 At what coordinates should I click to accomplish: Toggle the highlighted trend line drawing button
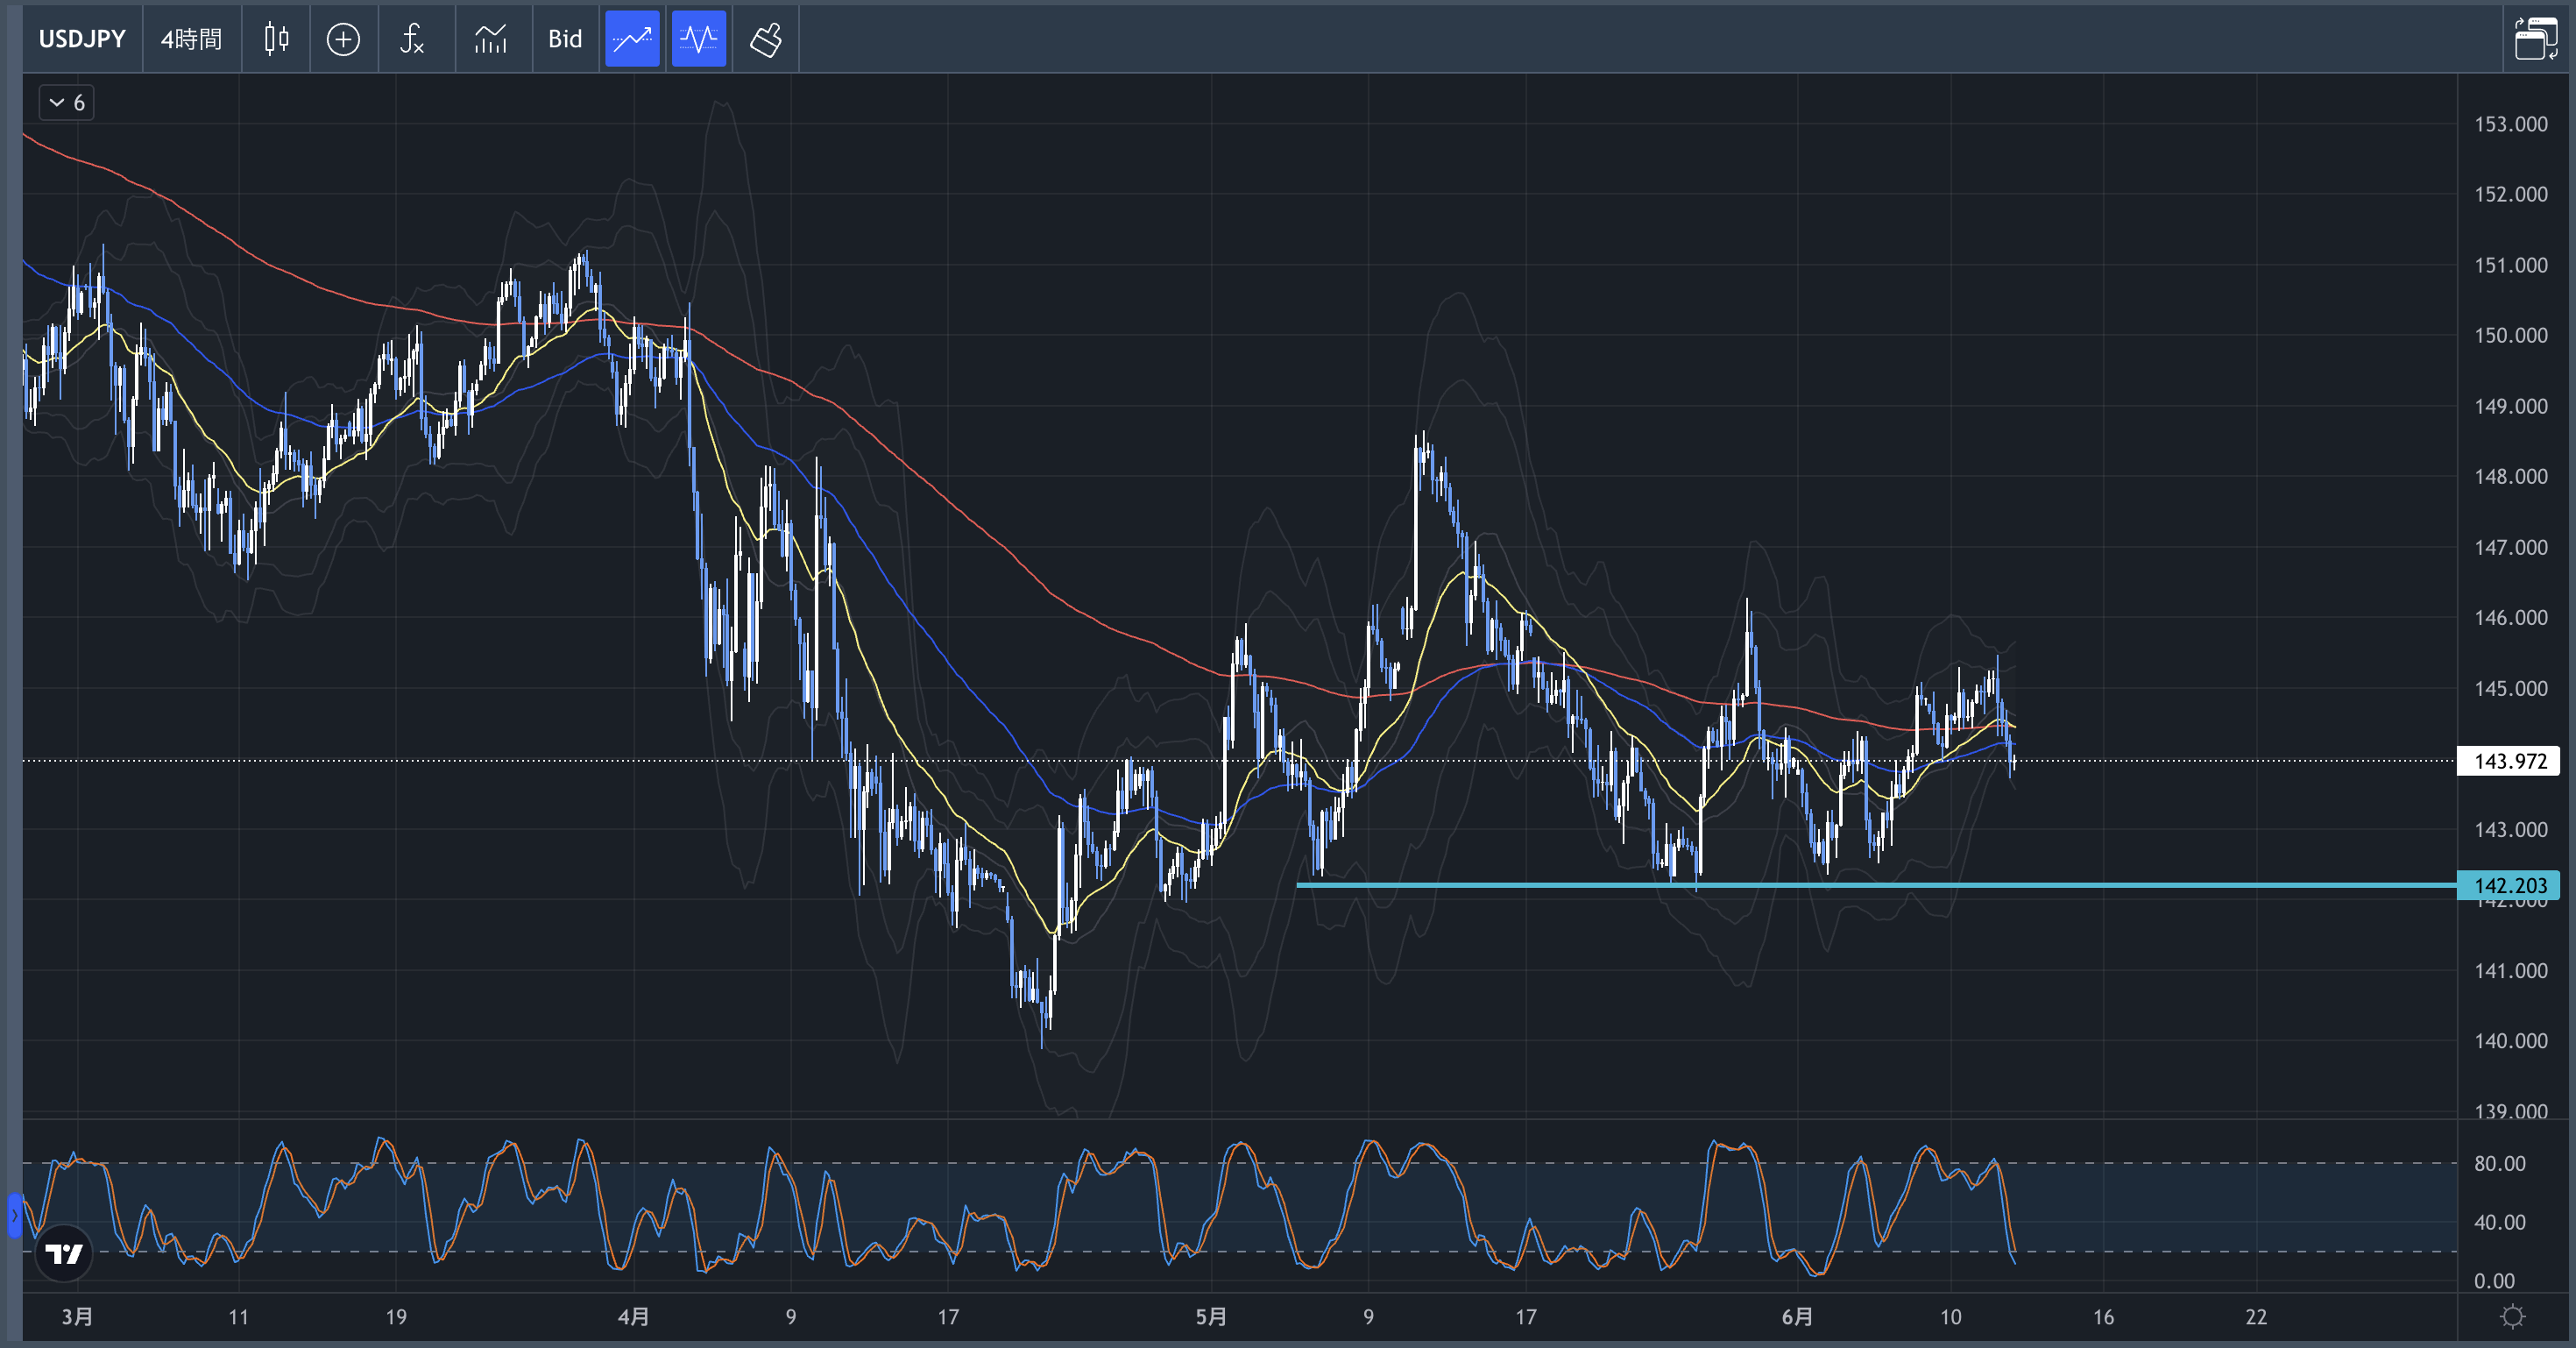(632, 39)
